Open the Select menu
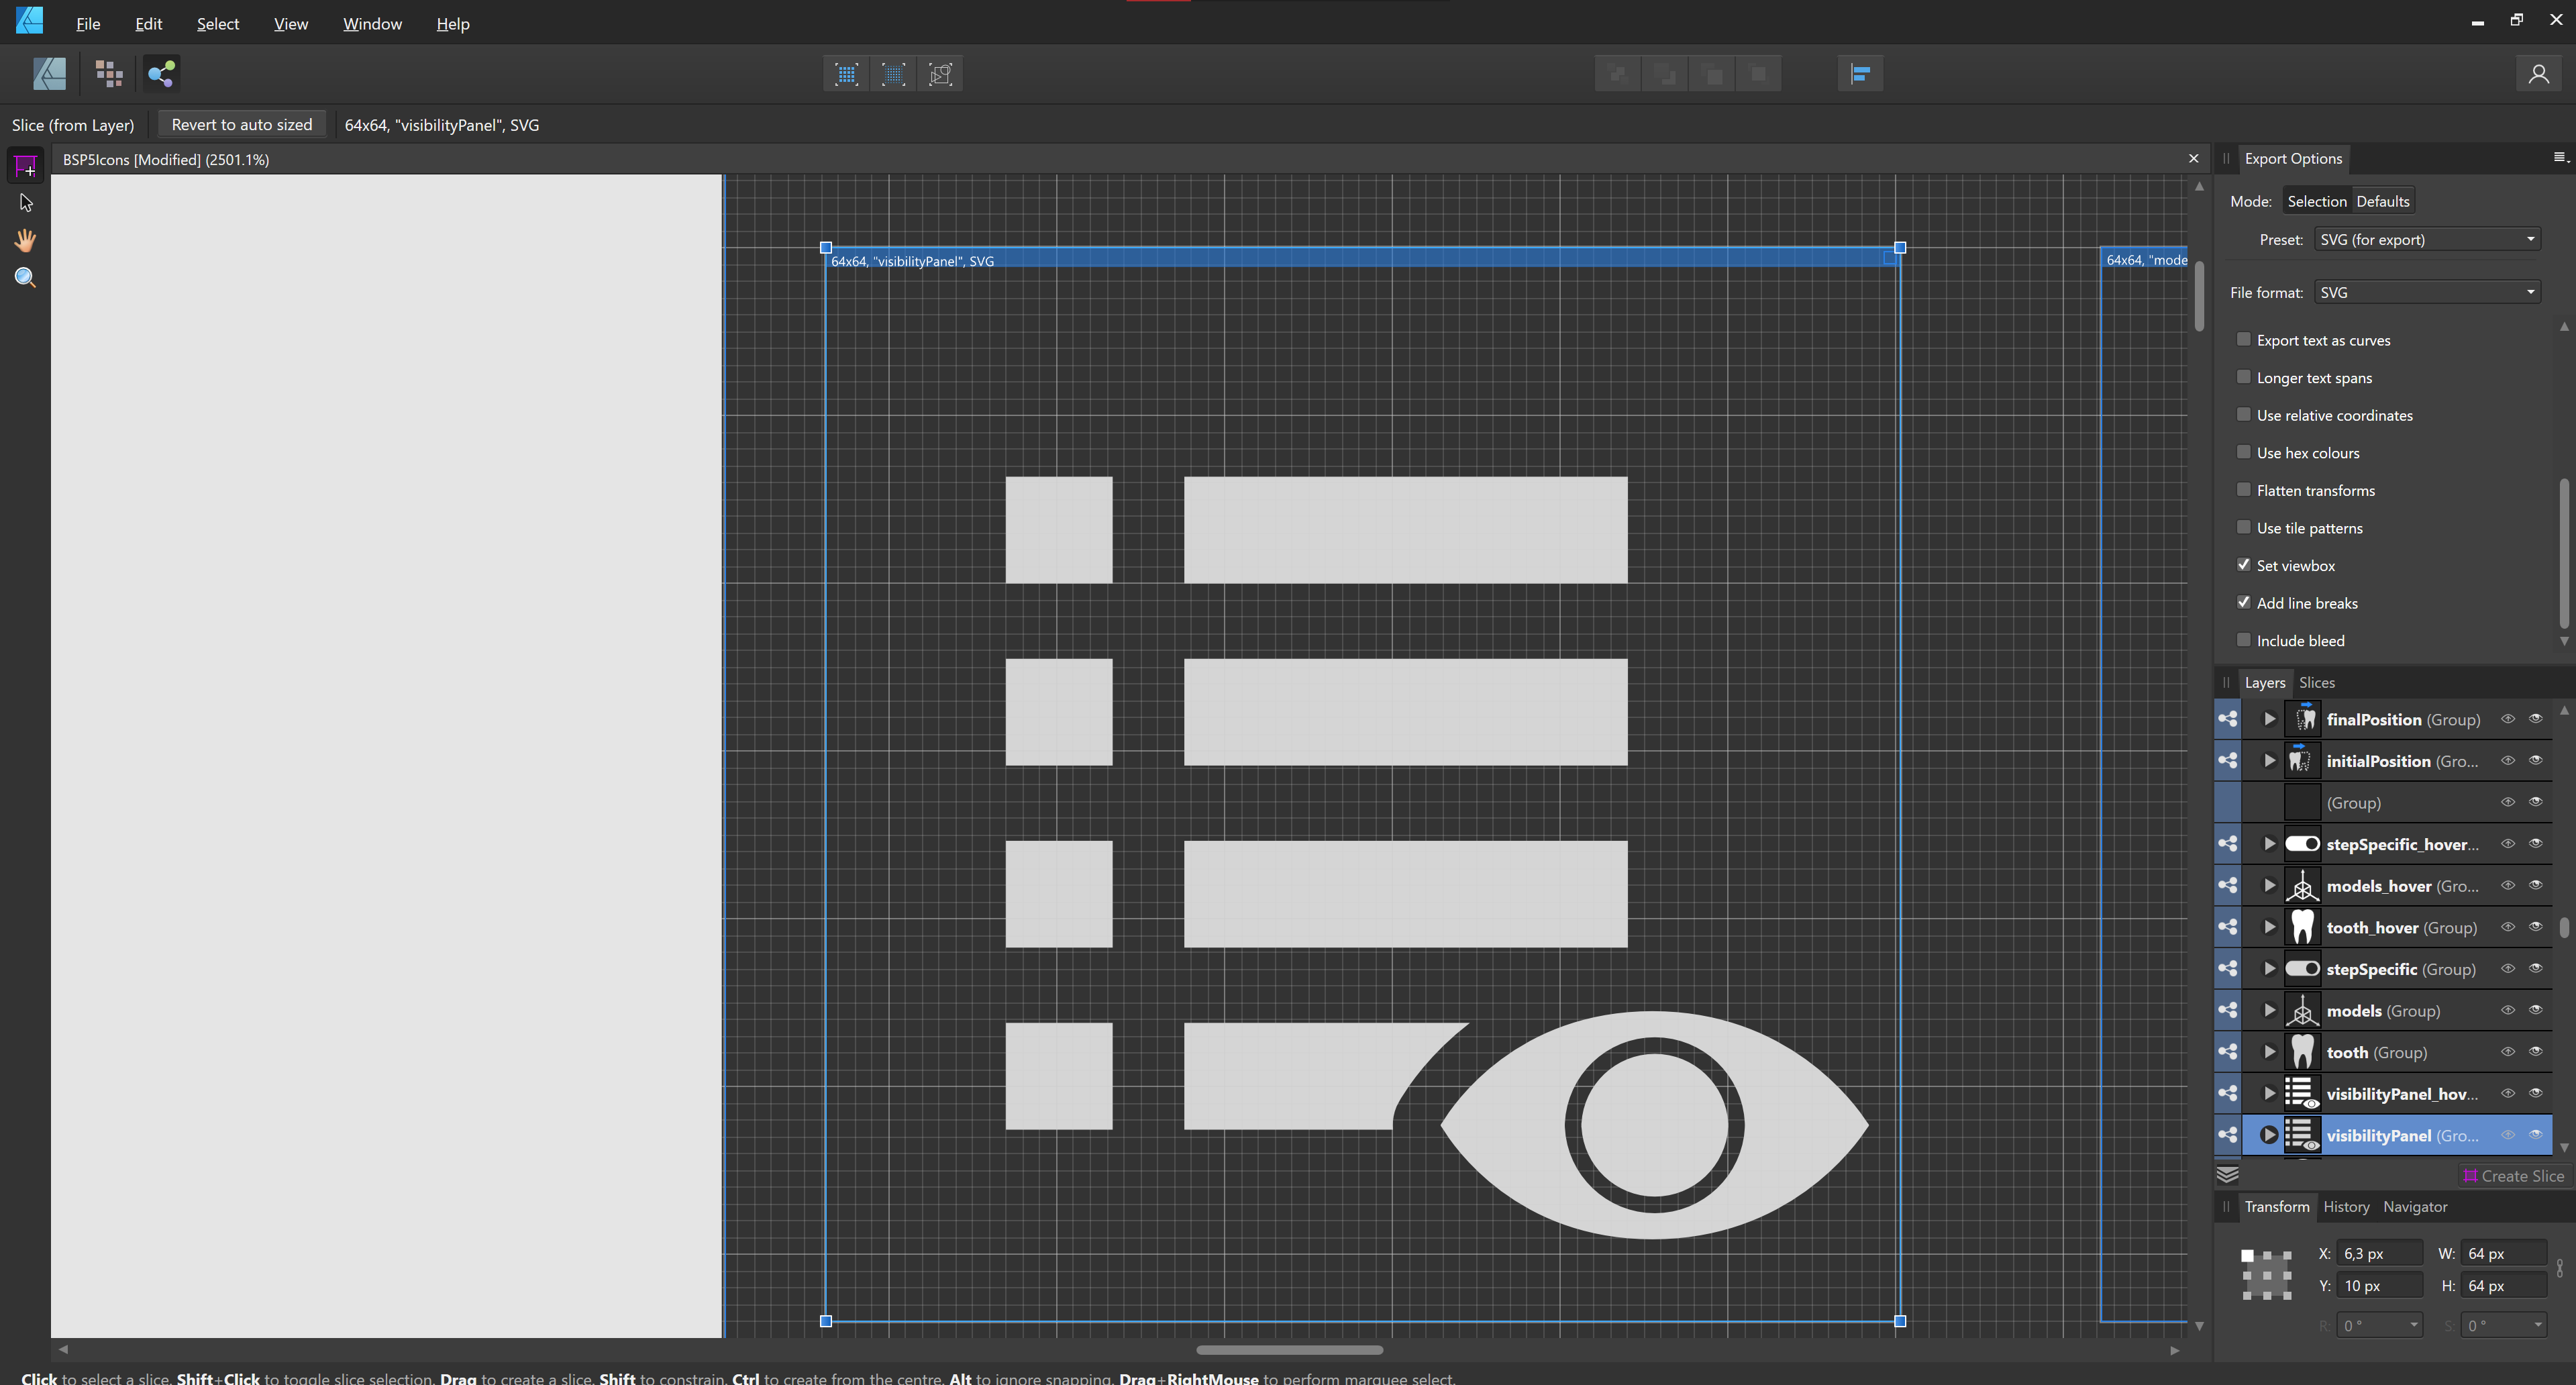 pyautogui.click(x=217, y=23)
